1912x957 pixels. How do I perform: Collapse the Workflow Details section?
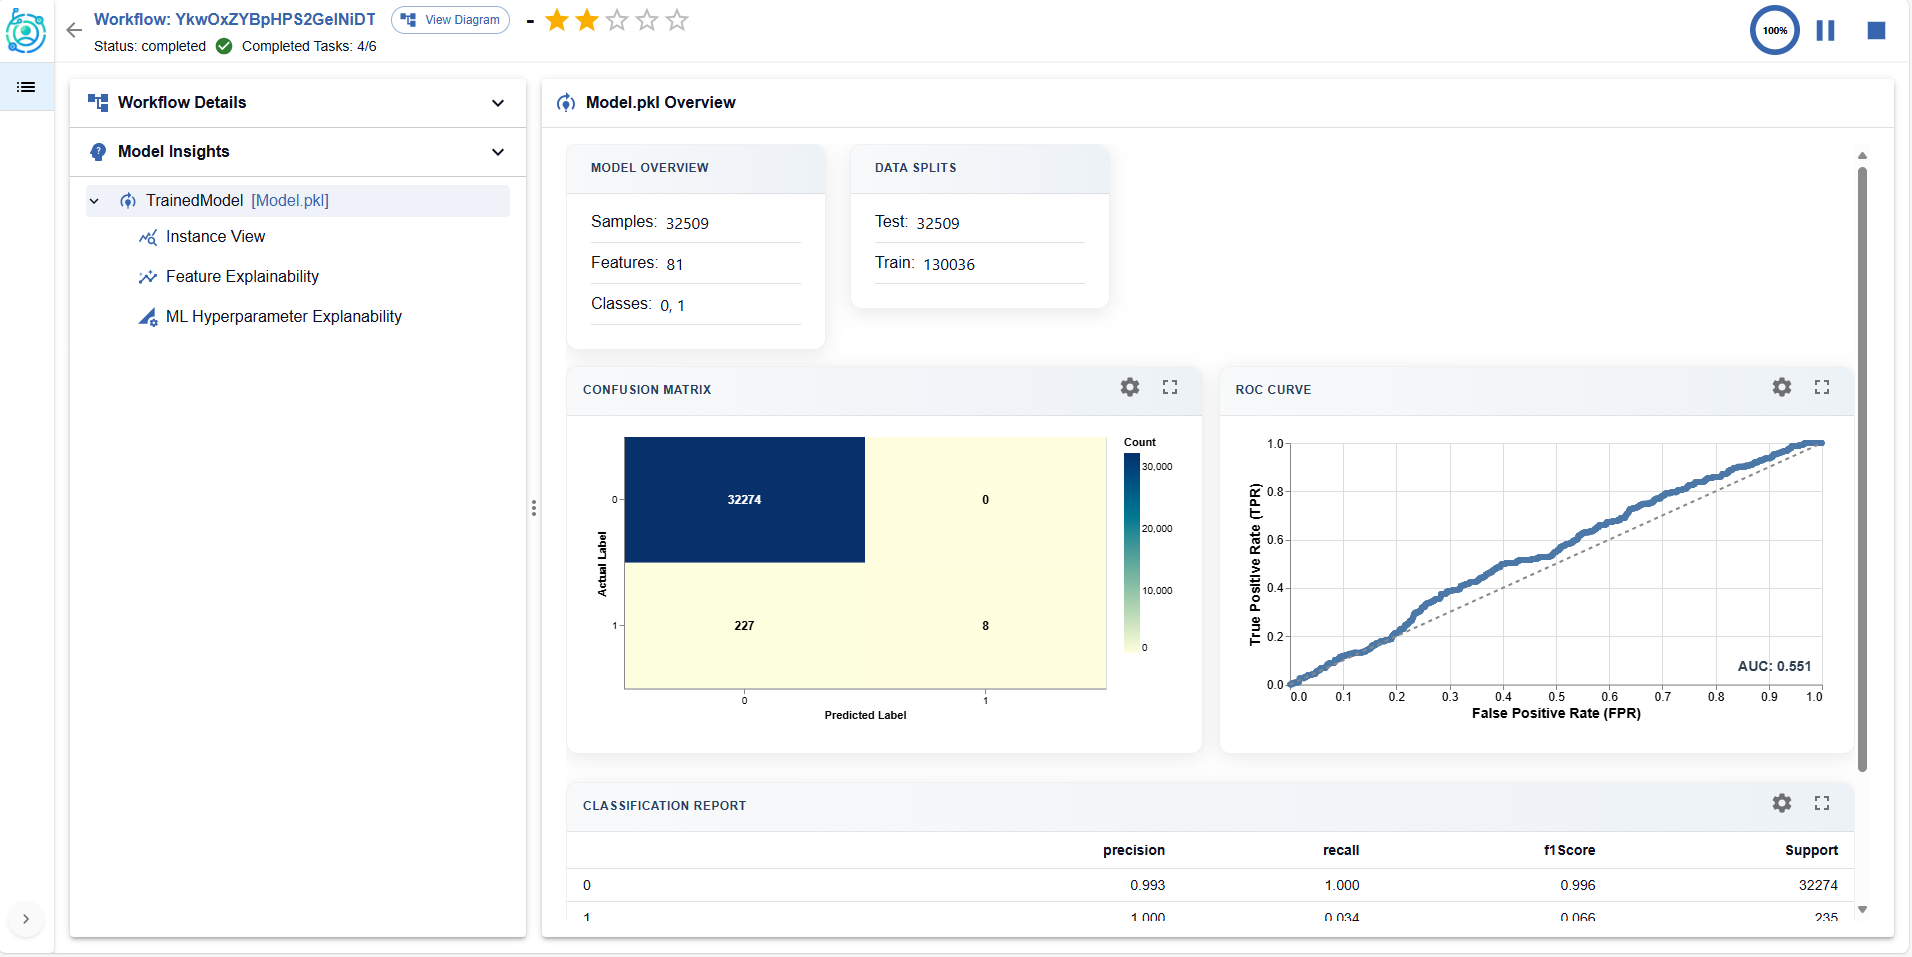[x=497, y=102]
